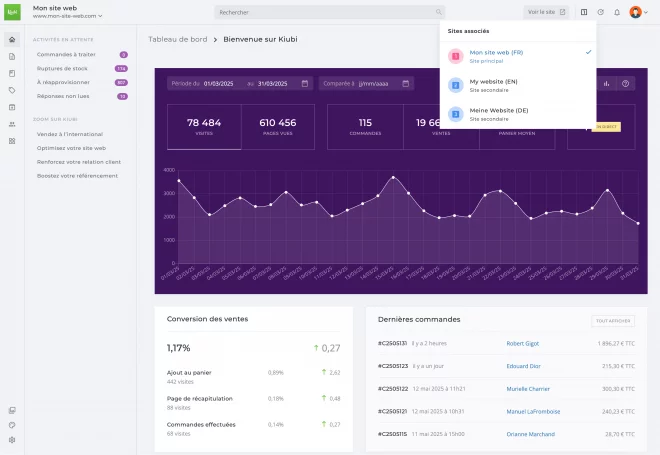Open the settings gear icon in sidebar
Viewport: 660px width, 455px height.
12,440
